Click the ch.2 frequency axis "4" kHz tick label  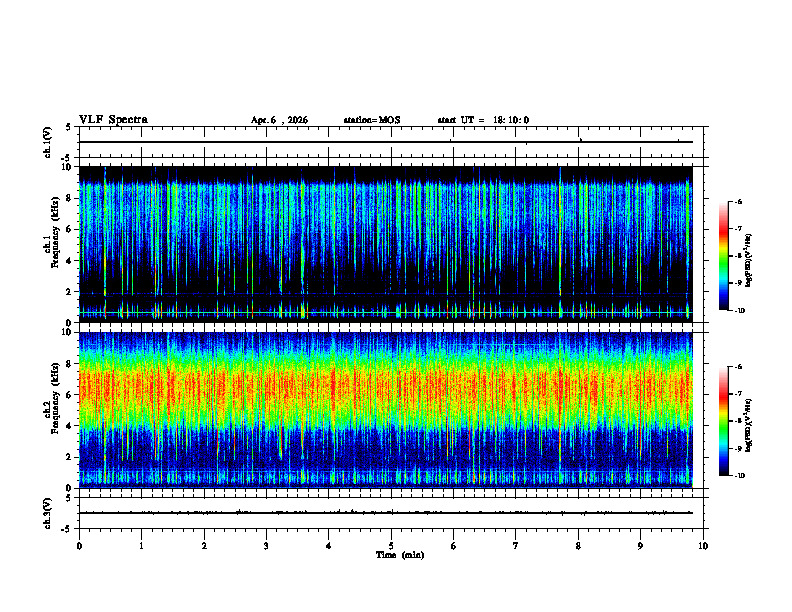(x=70, y=426)
